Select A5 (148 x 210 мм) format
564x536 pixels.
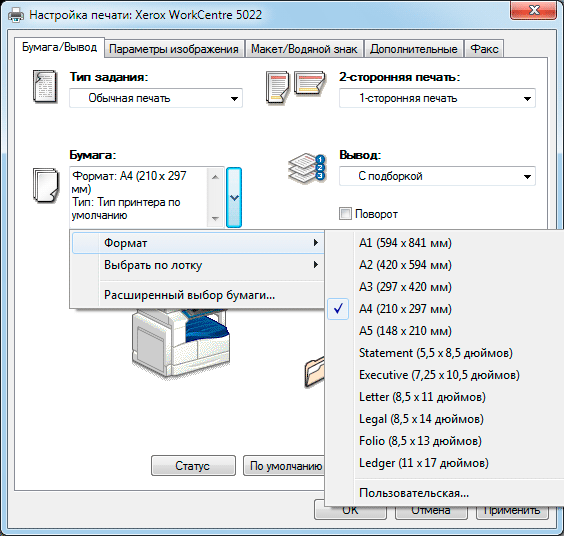445,331
